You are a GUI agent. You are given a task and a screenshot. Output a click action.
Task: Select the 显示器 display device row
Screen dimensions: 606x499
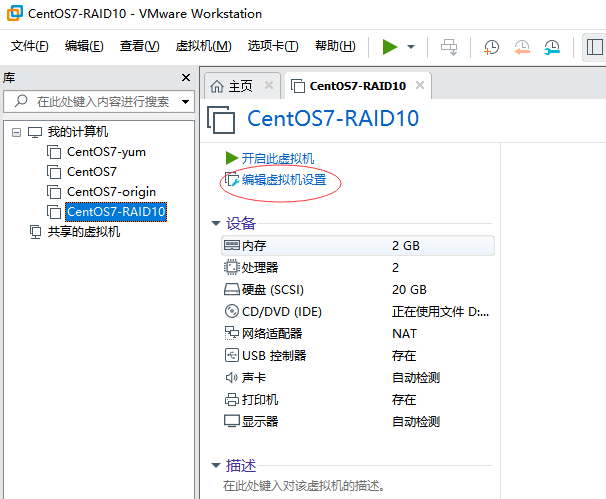[357, 422]
